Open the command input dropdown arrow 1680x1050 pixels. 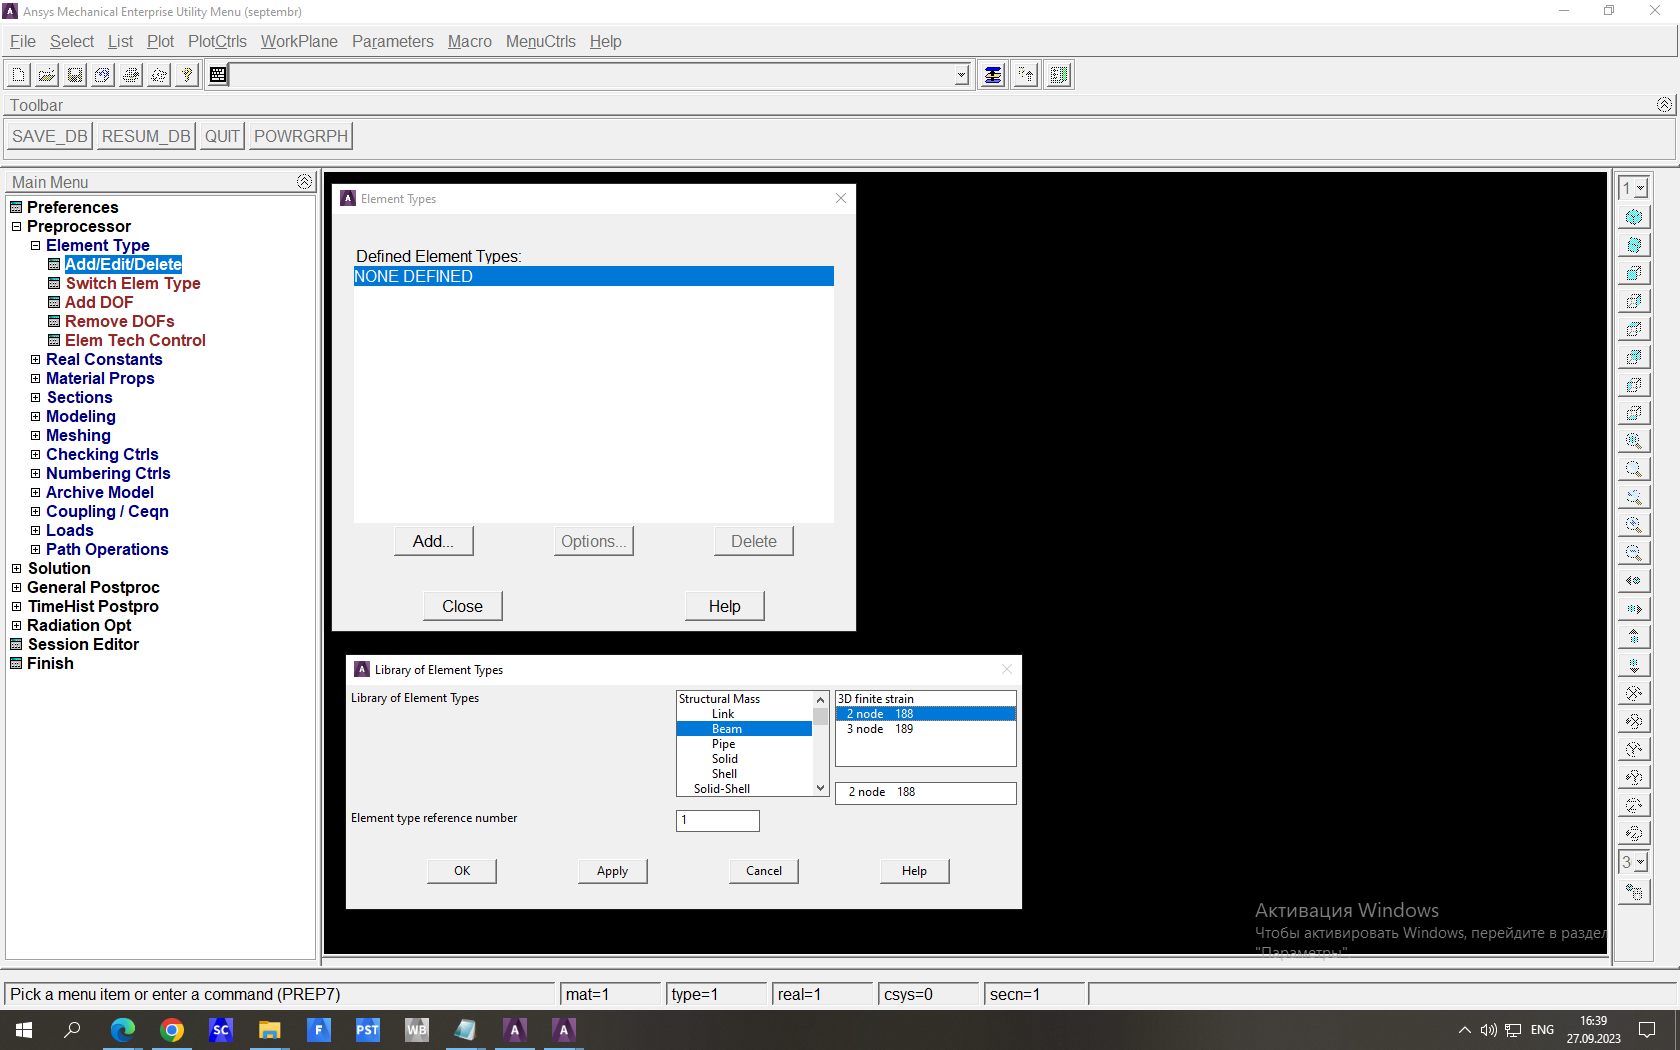pos(962,75)
